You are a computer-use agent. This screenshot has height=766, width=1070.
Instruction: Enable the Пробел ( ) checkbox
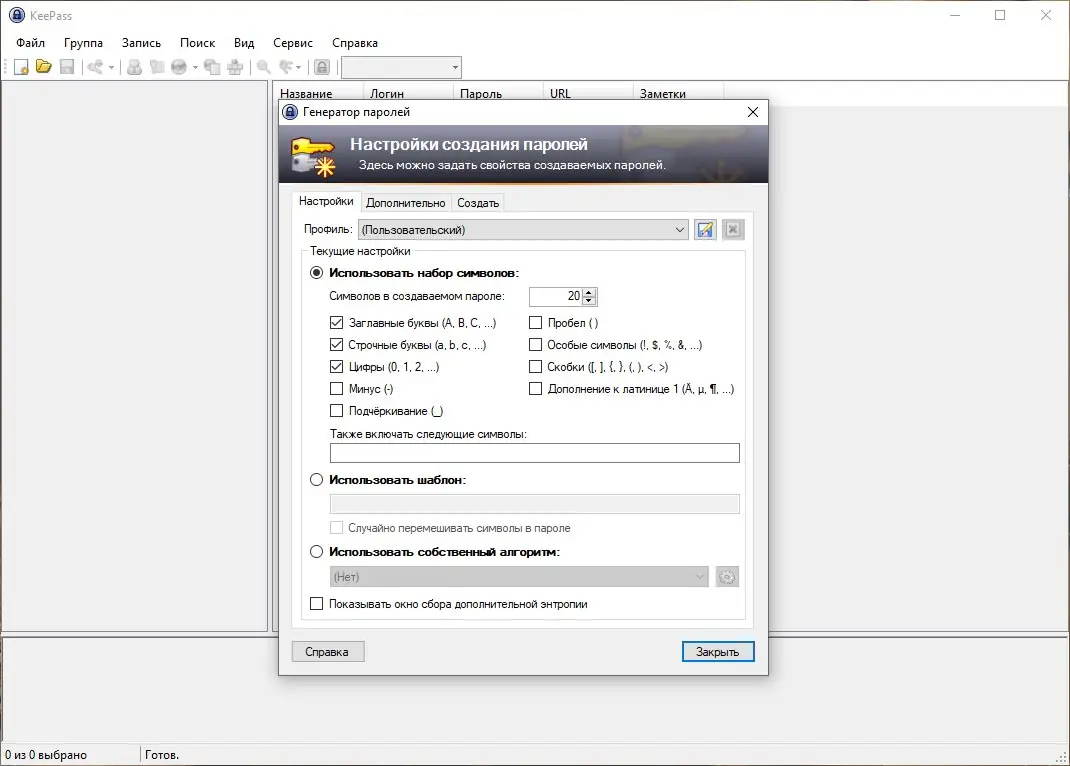click(x=536, y=323)
